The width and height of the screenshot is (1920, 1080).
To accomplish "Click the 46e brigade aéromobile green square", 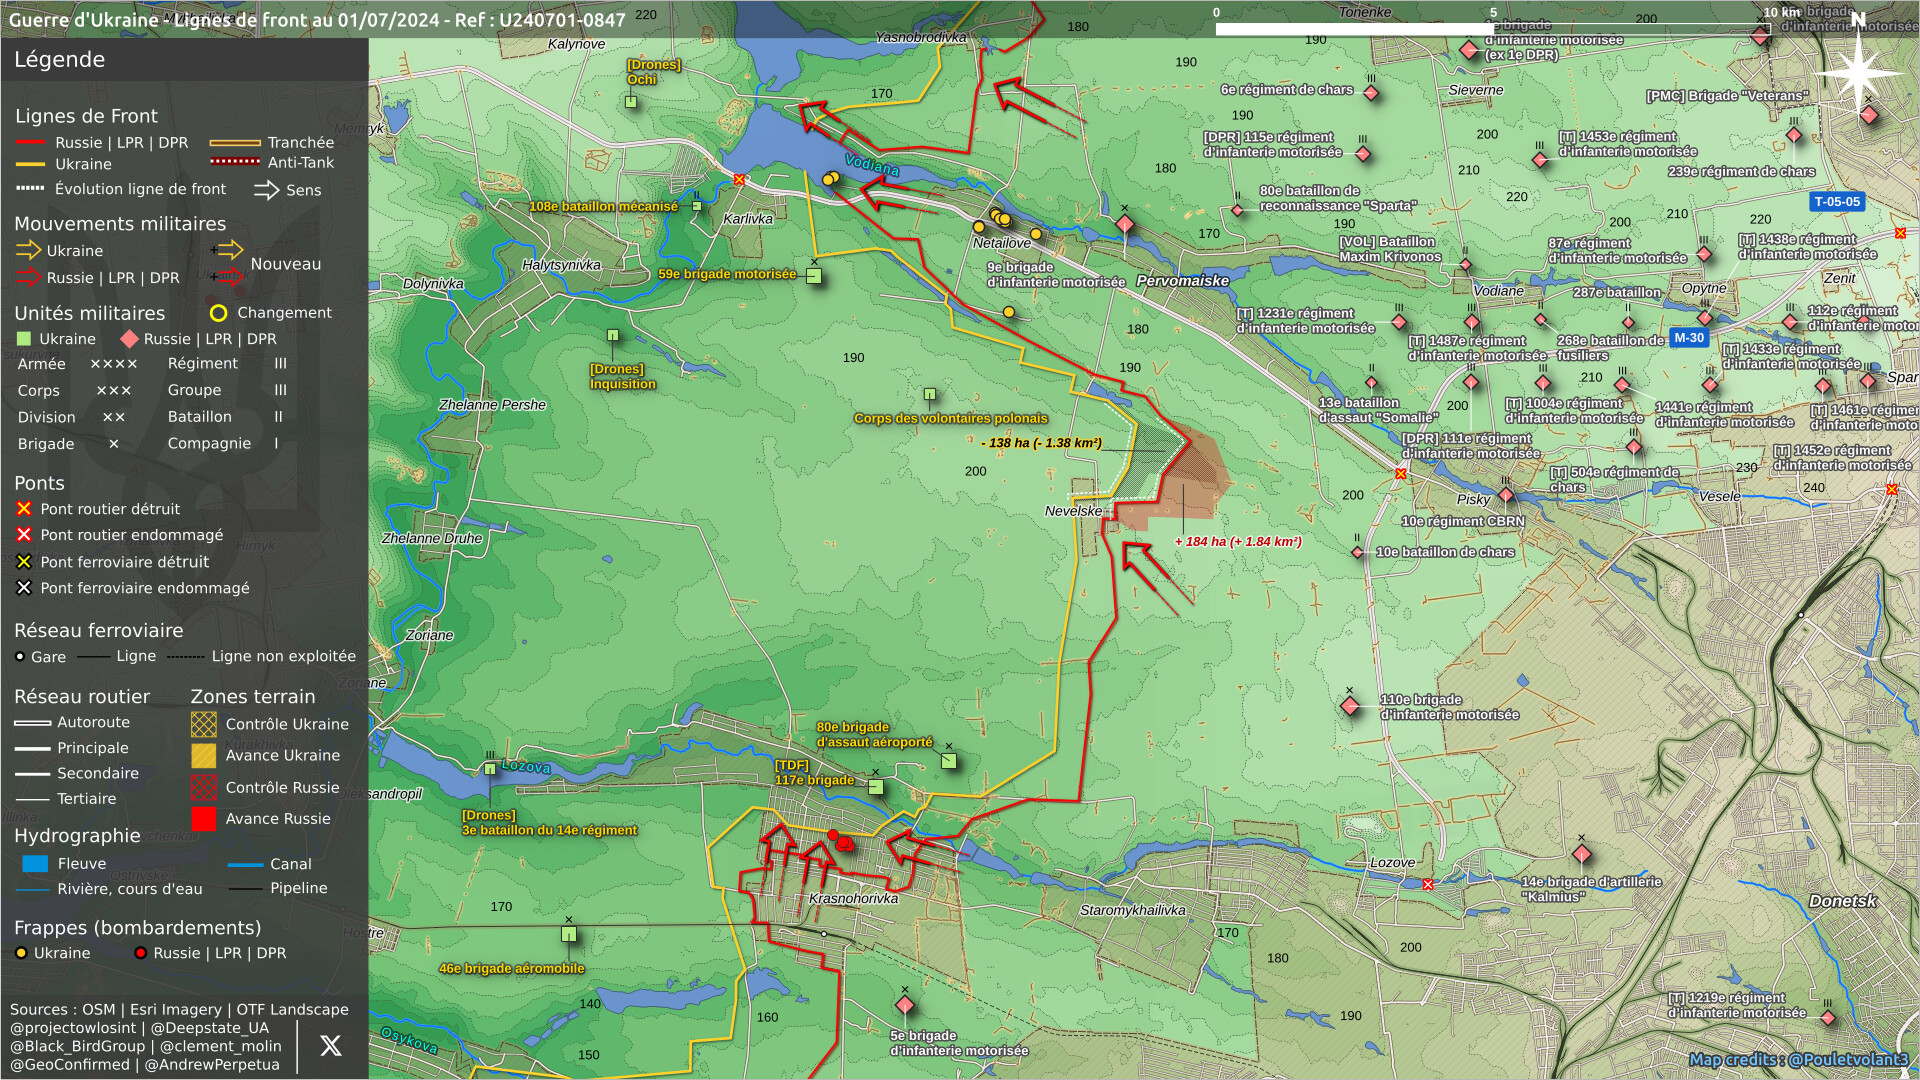I will click(x=569, y=935).
